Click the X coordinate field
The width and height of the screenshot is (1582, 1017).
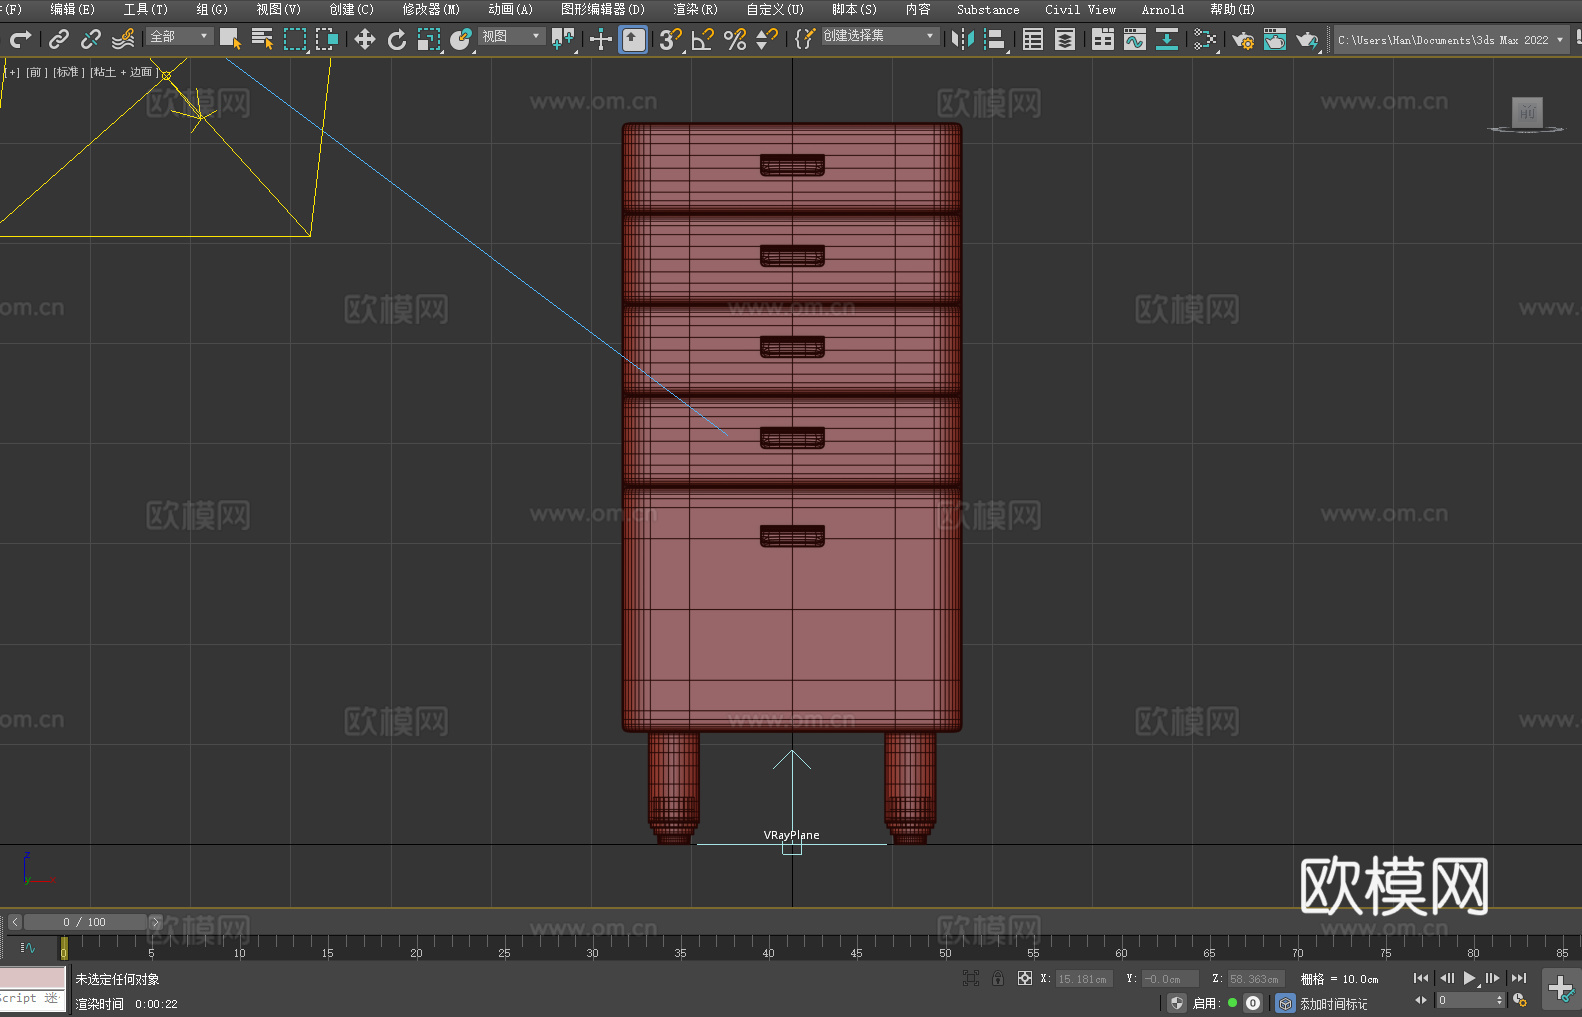tap(1084, 979)
